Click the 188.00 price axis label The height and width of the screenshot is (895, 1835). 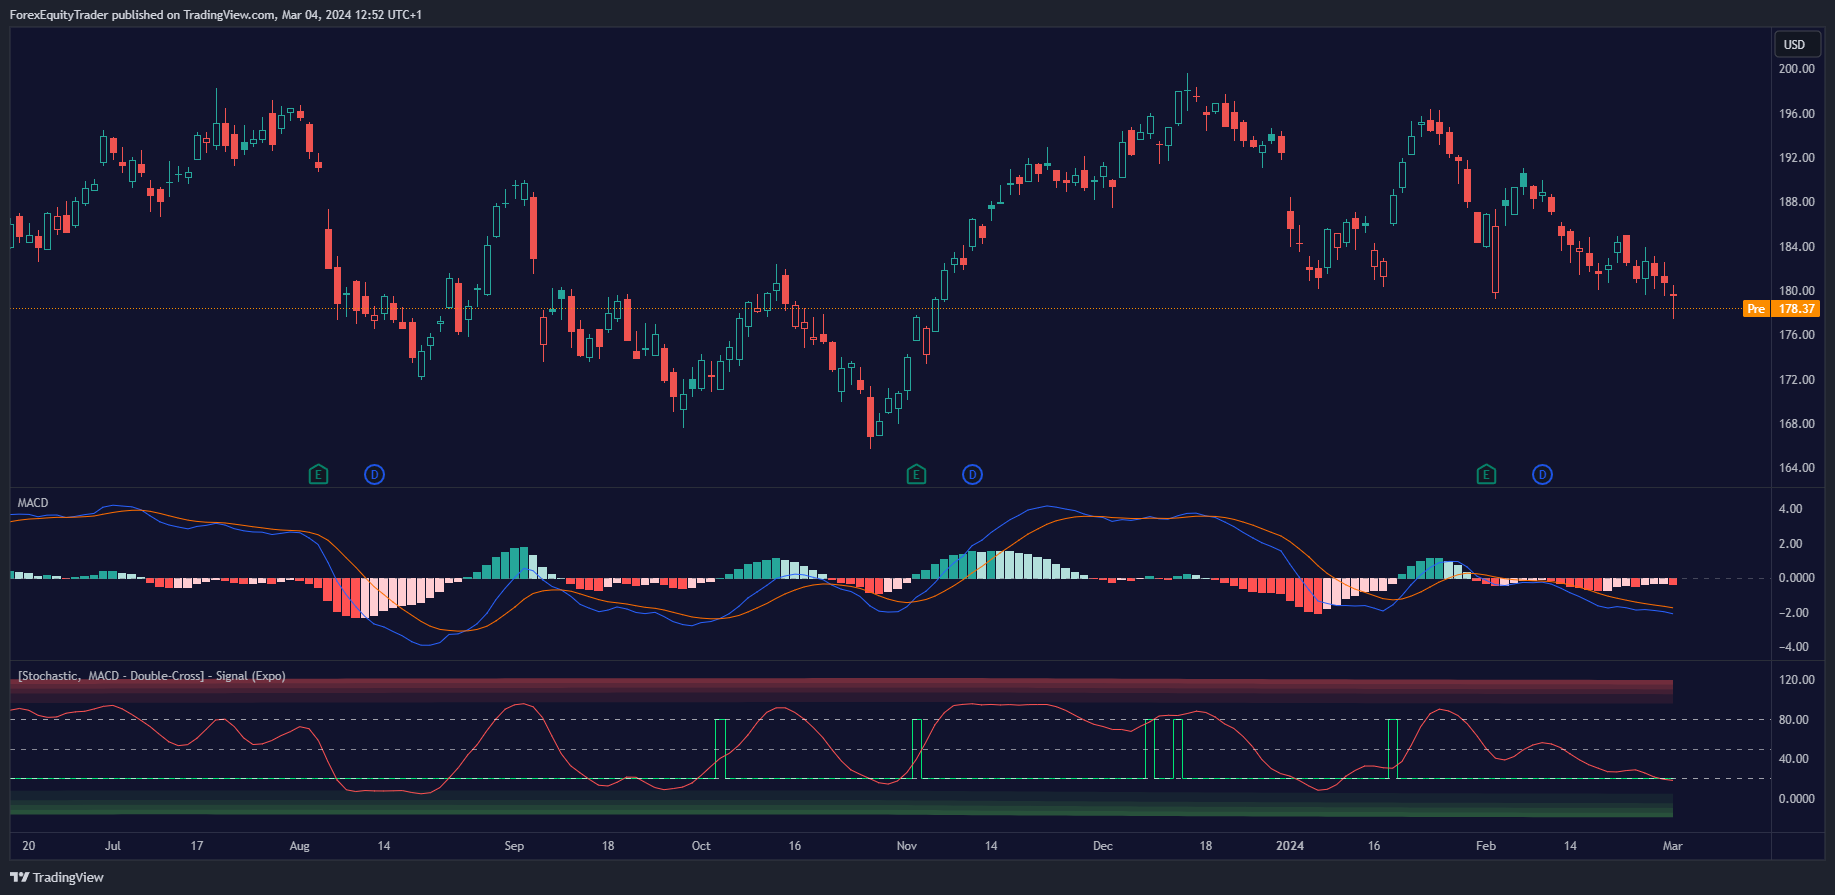click(x=1797, y=202)
